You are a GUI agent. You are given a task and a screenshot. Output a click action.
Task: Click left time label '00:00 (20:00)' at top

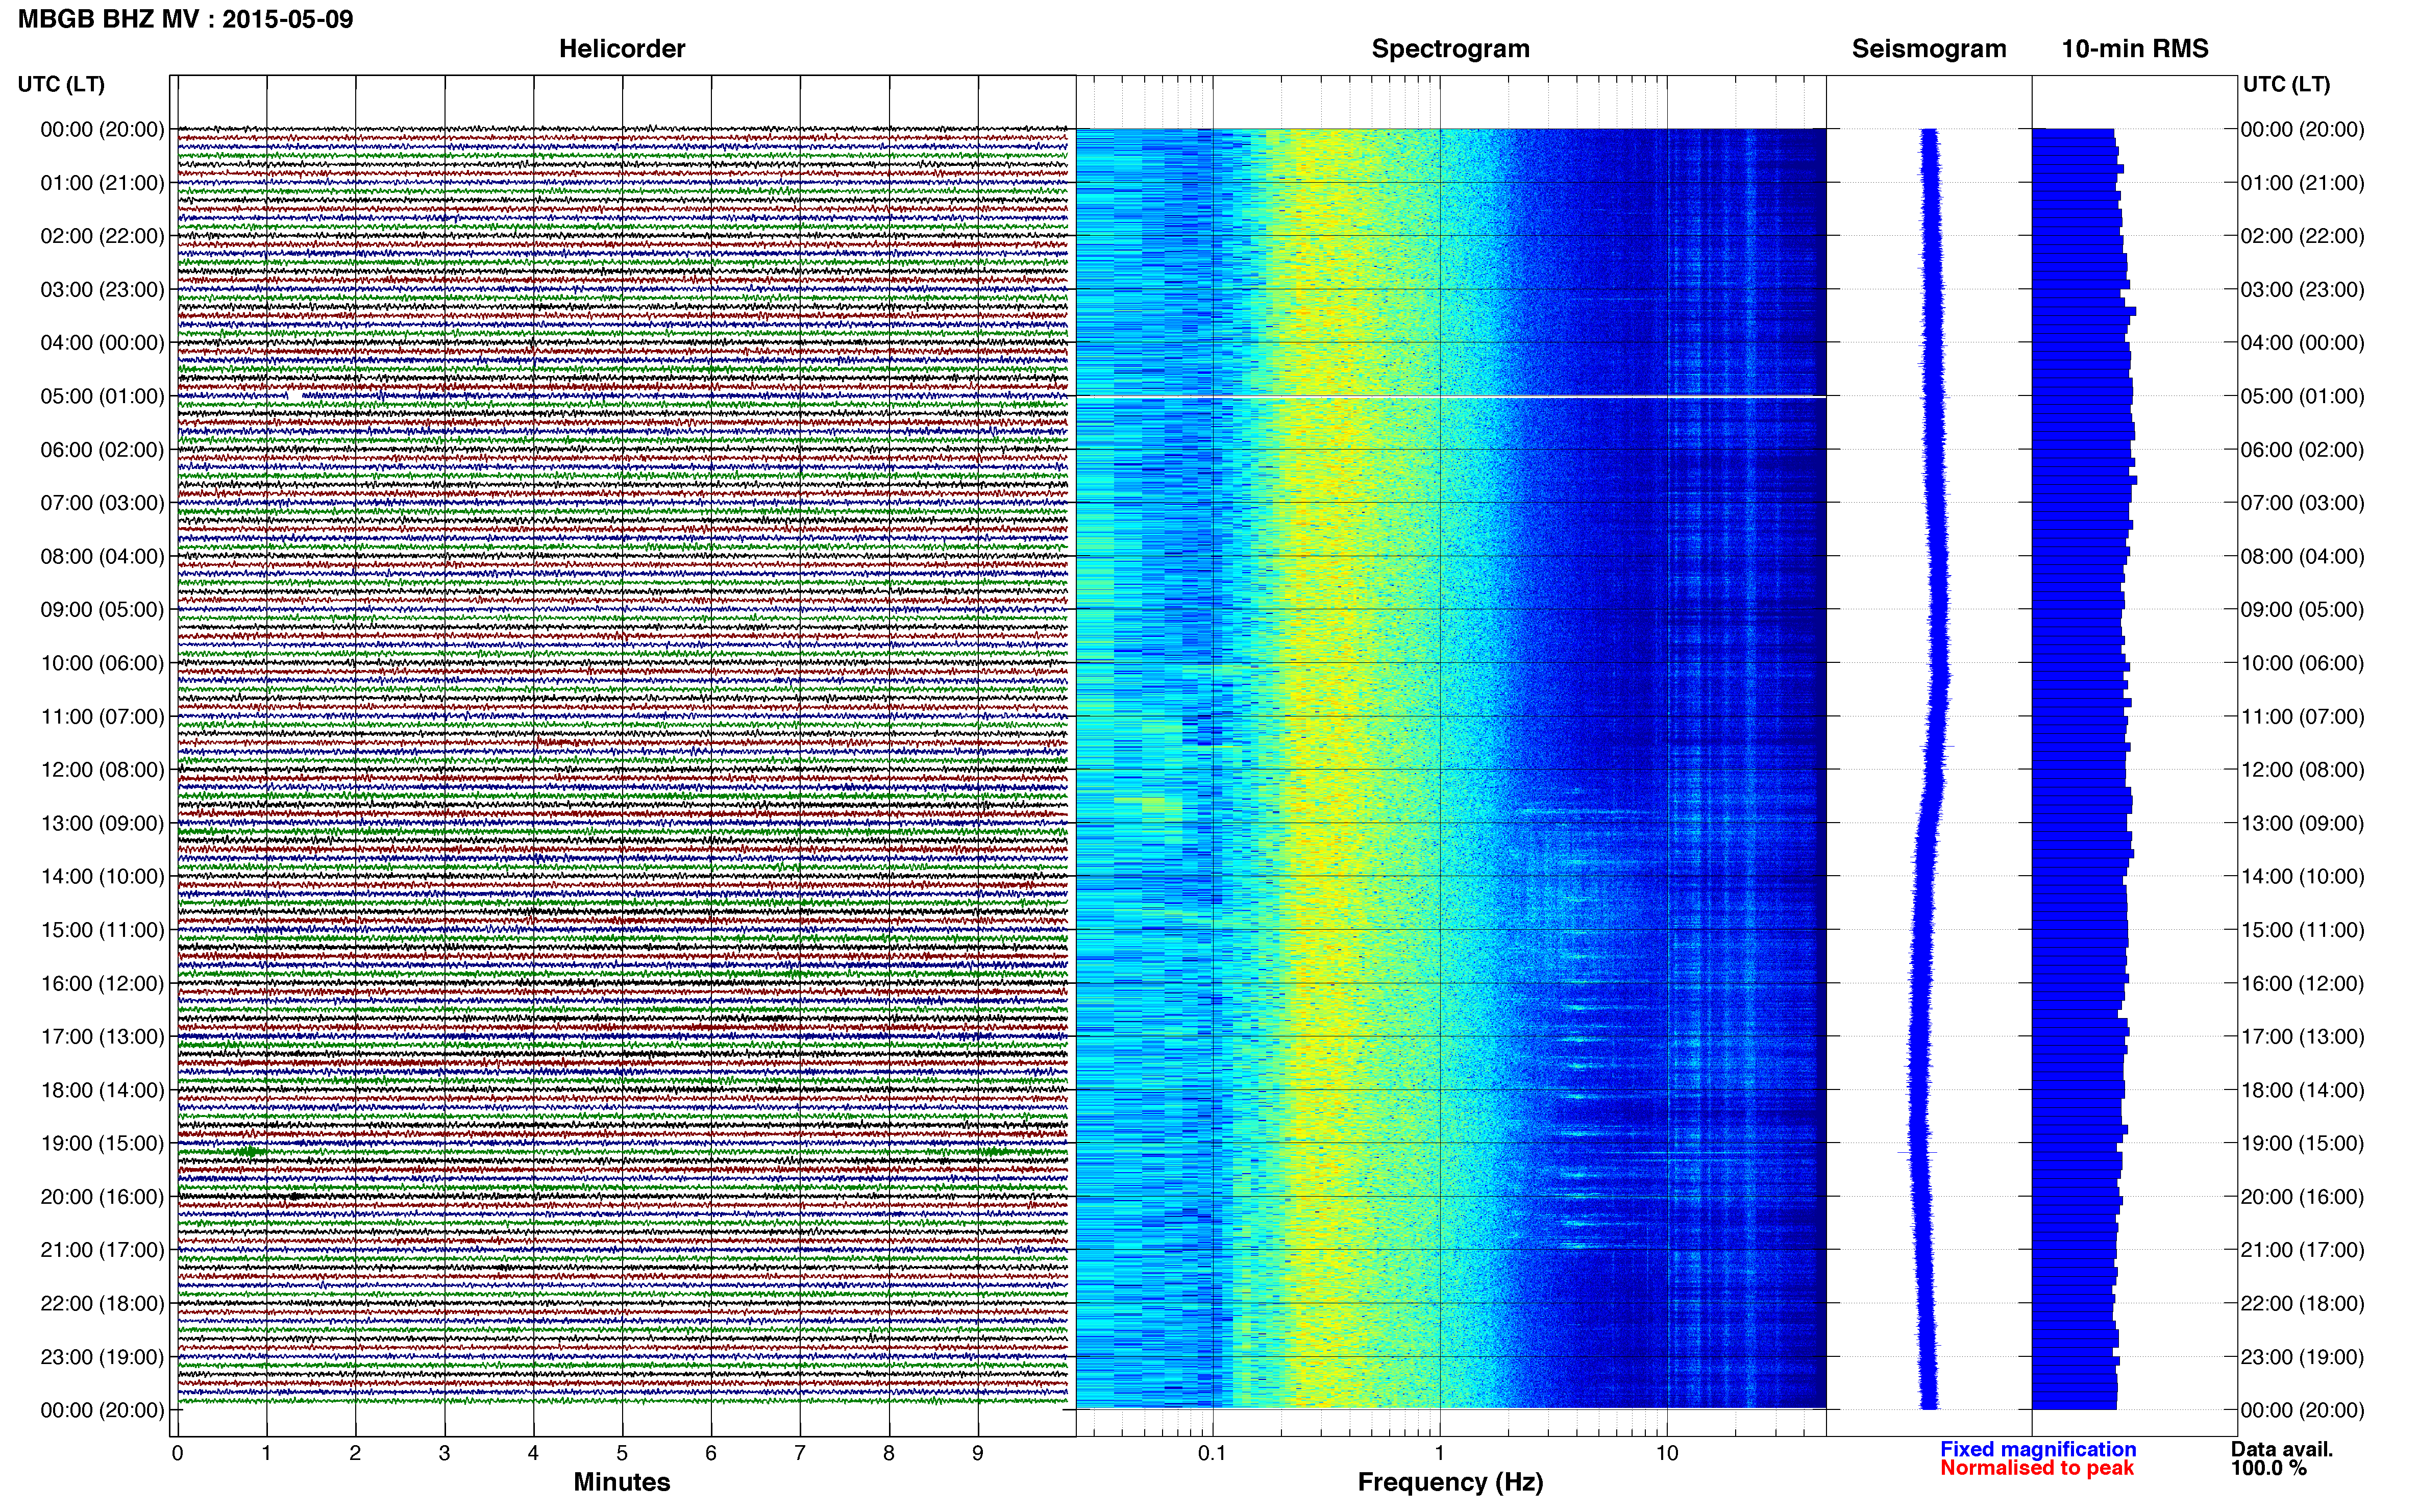coord(102,129)
